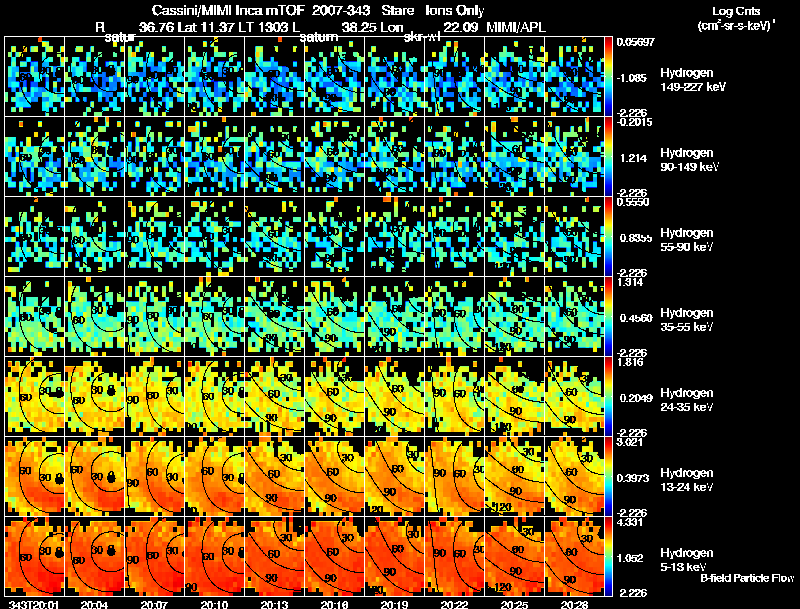The height and width of the screenshot is (609, 800).
Task: Open the 20:16 image in Hydrogen 35-55 keV row
Action: click(x=335, y=316)
